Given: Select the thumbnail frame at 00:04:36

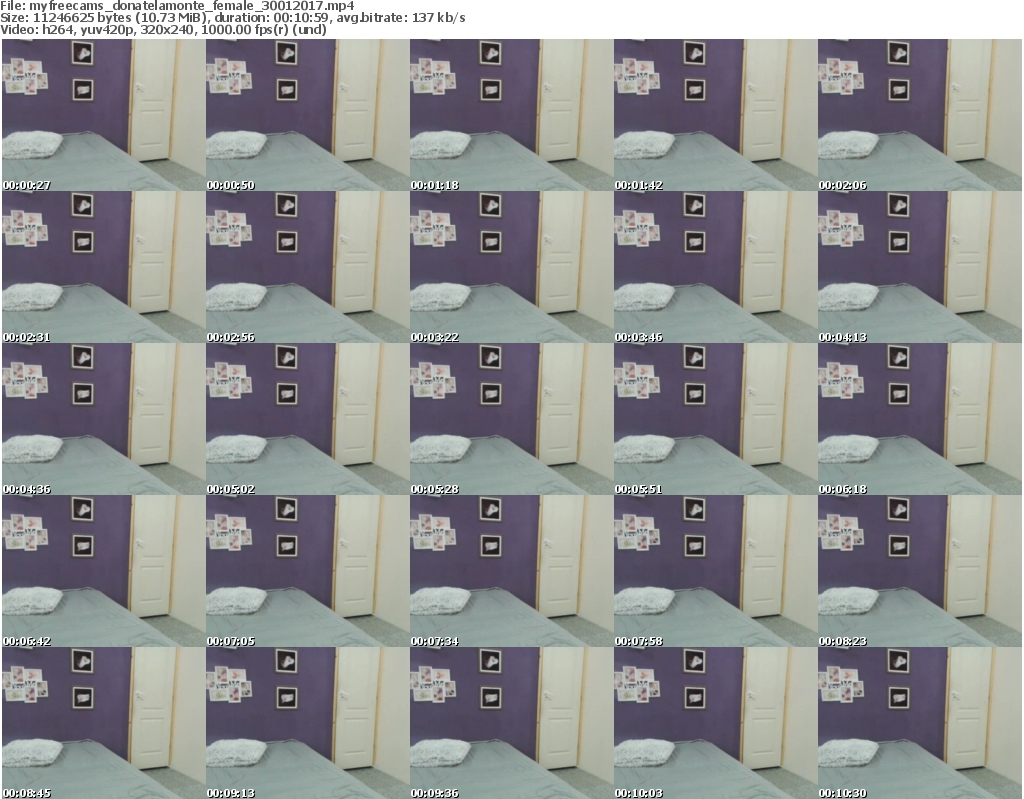Looking at the screenshot, I should tap(104, 419).
